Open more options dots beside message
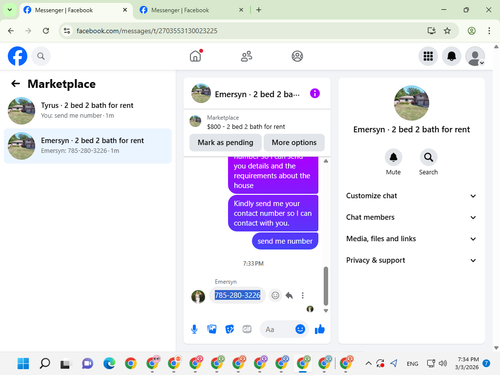 coord(303,295)
